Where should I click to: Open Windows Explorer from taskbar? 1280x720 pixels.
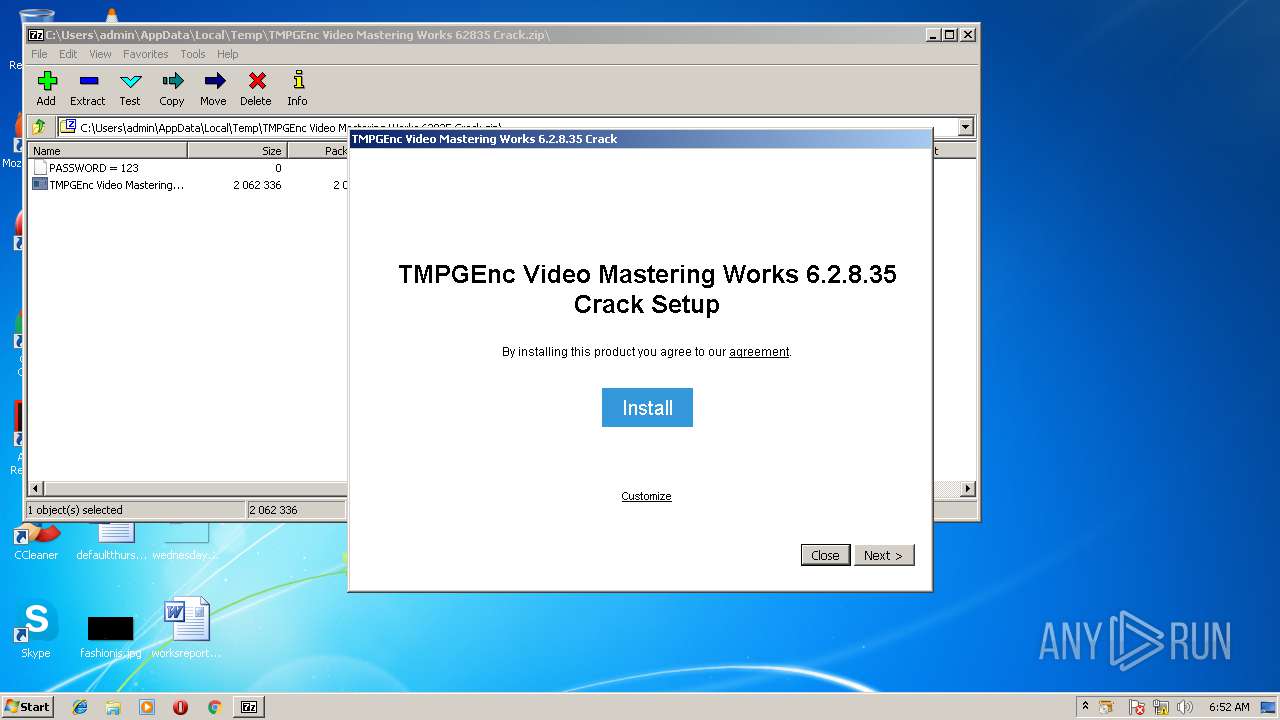point(113,707)
